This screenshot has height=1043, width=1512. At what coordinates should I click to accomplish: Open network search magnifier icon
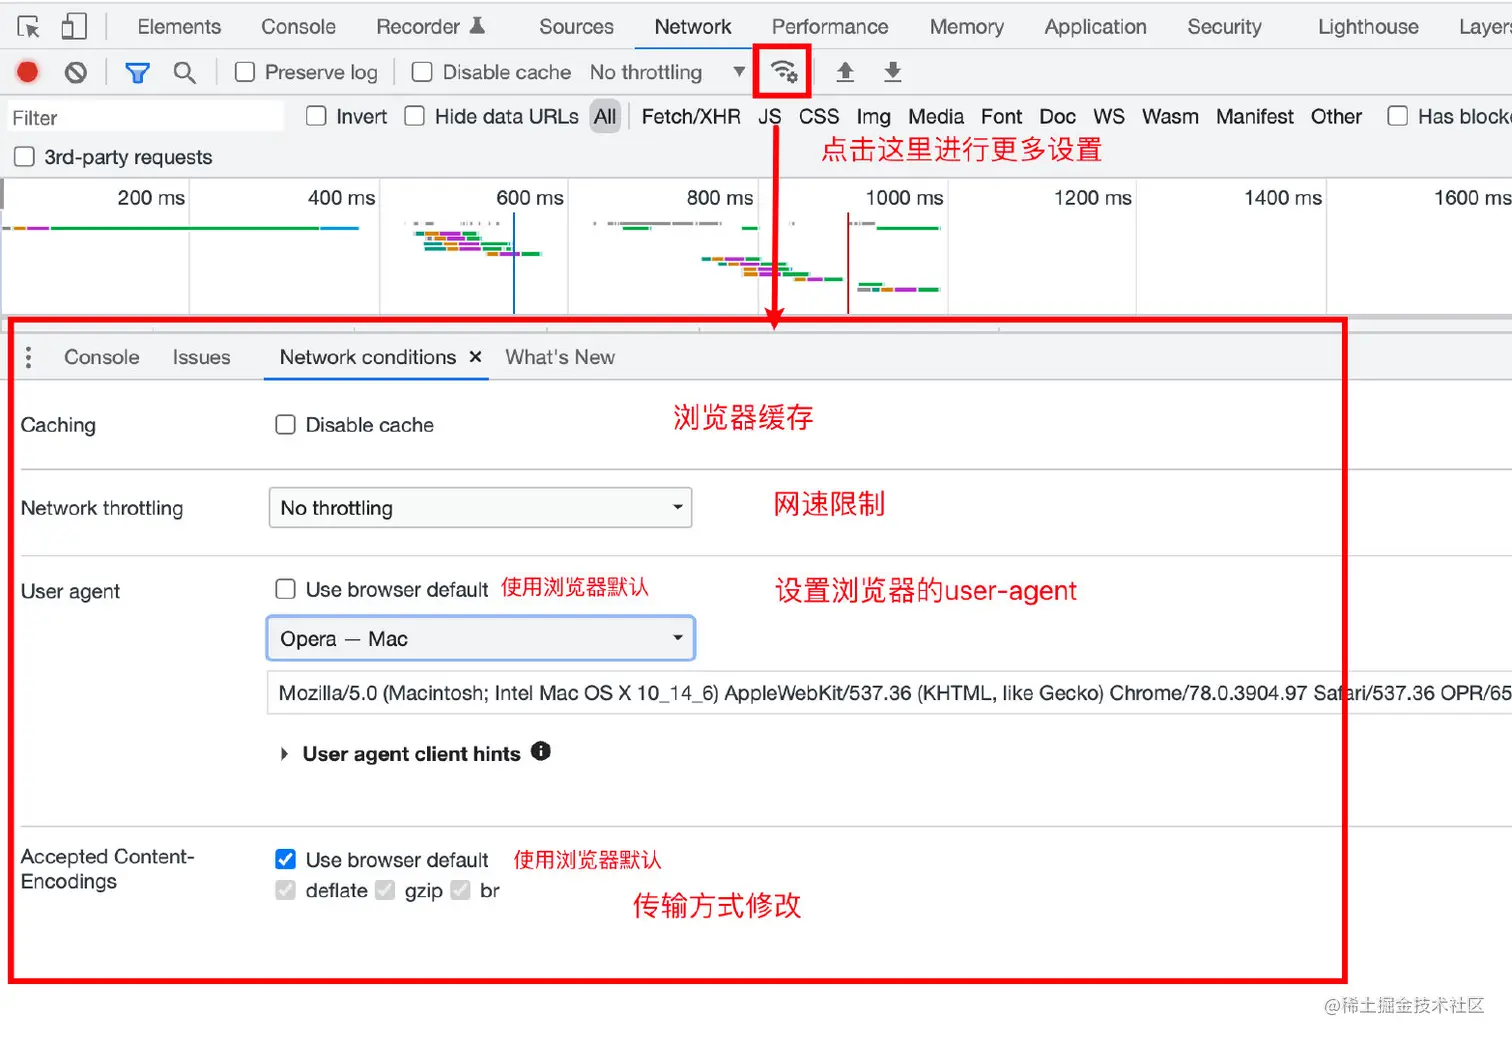184,72
